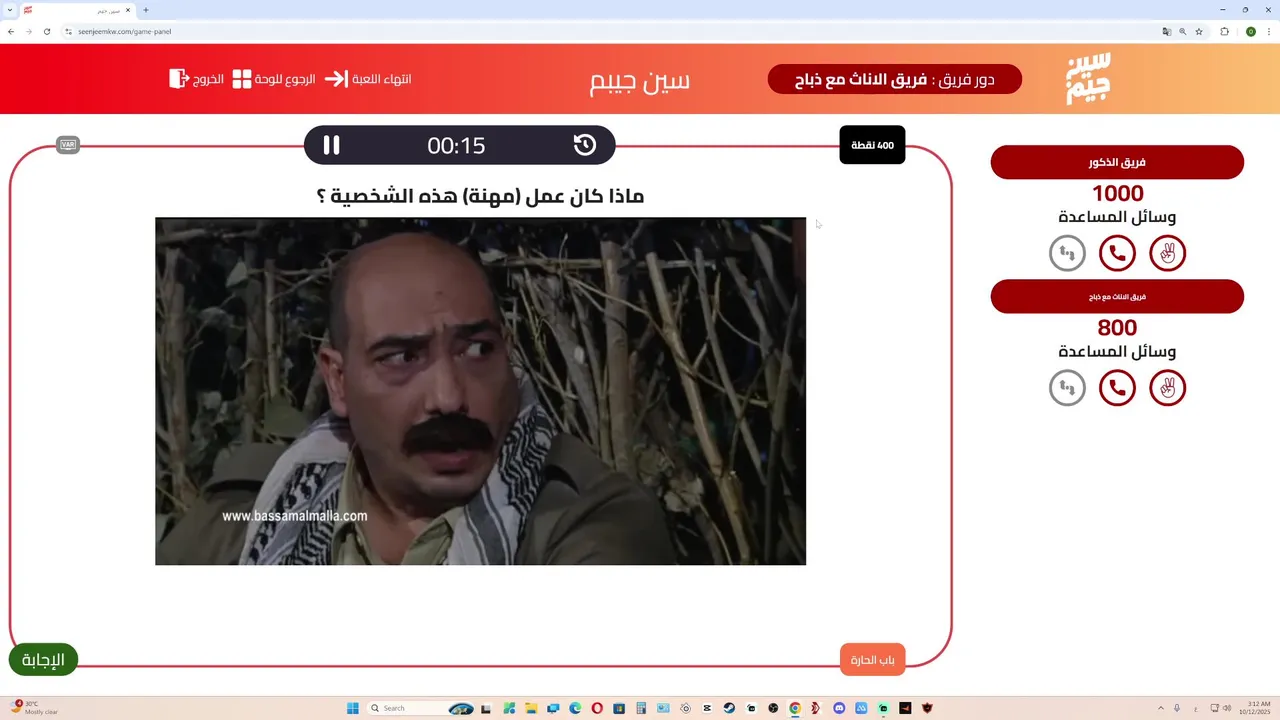Open the taskbar volume control
The image size is (1280, 720).
[1228, 708]
